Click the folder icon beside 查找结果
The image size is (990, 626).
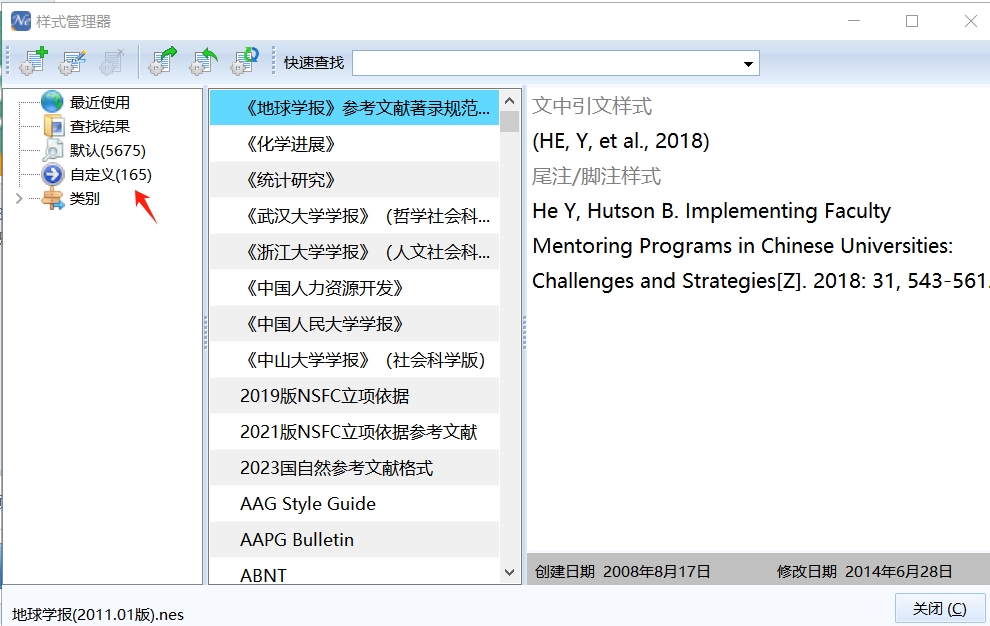(54, 126)
